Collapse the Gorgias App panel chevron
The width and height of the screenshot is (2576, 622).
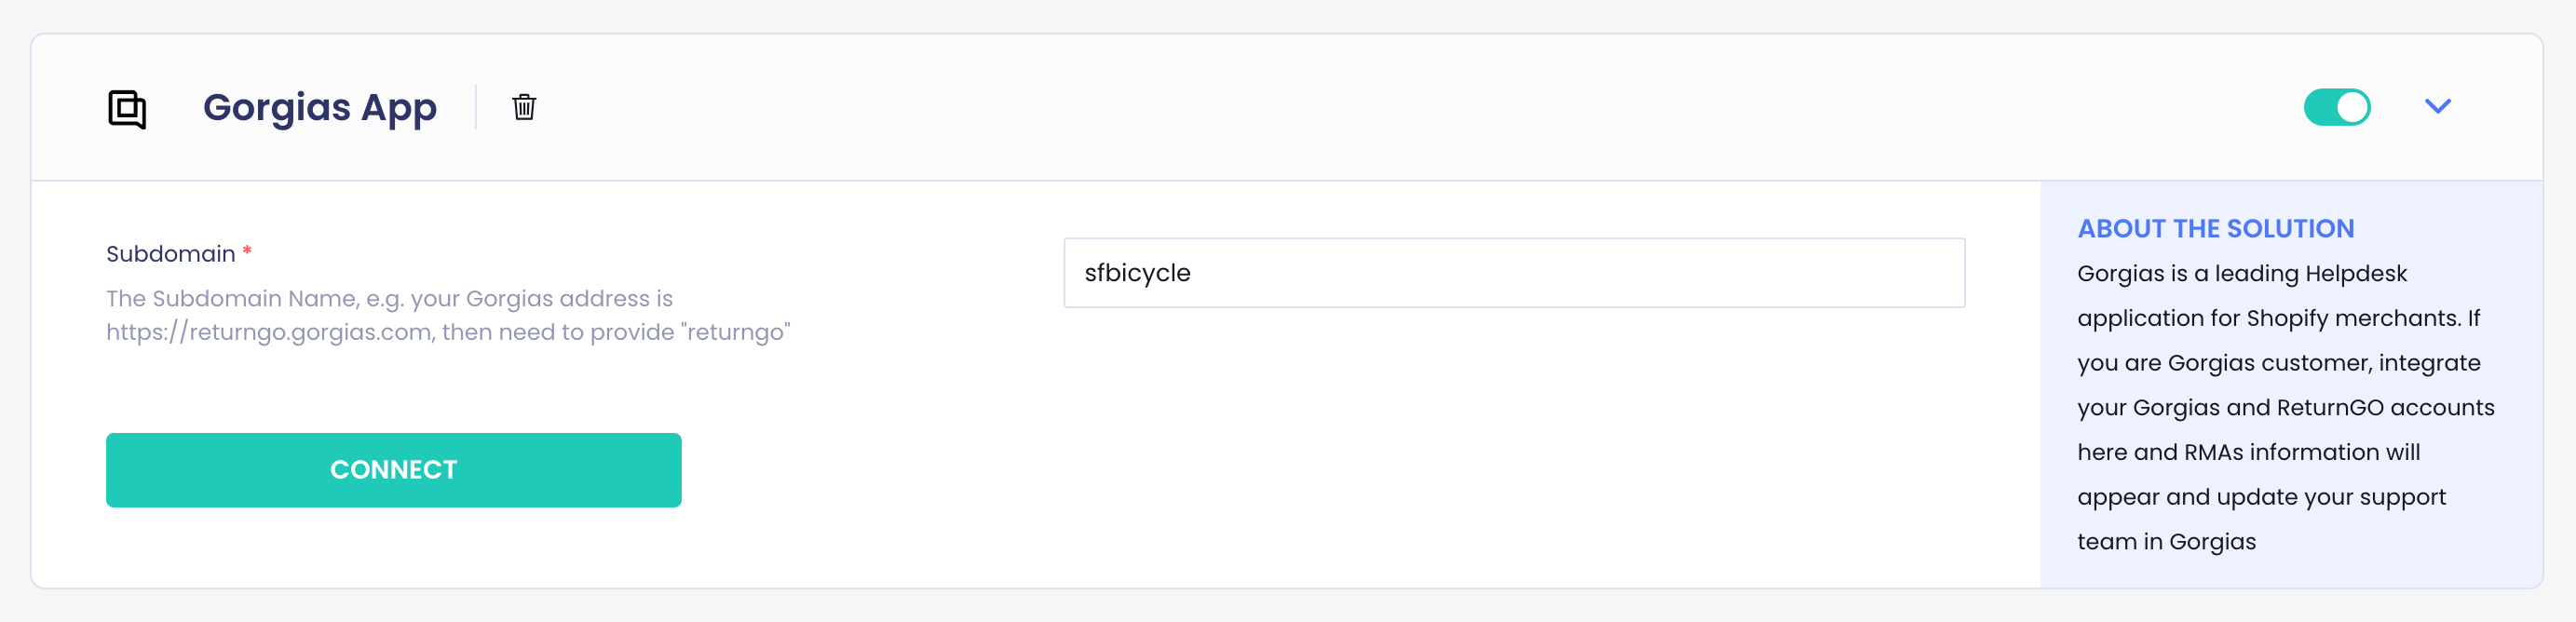coord(2437,107)
